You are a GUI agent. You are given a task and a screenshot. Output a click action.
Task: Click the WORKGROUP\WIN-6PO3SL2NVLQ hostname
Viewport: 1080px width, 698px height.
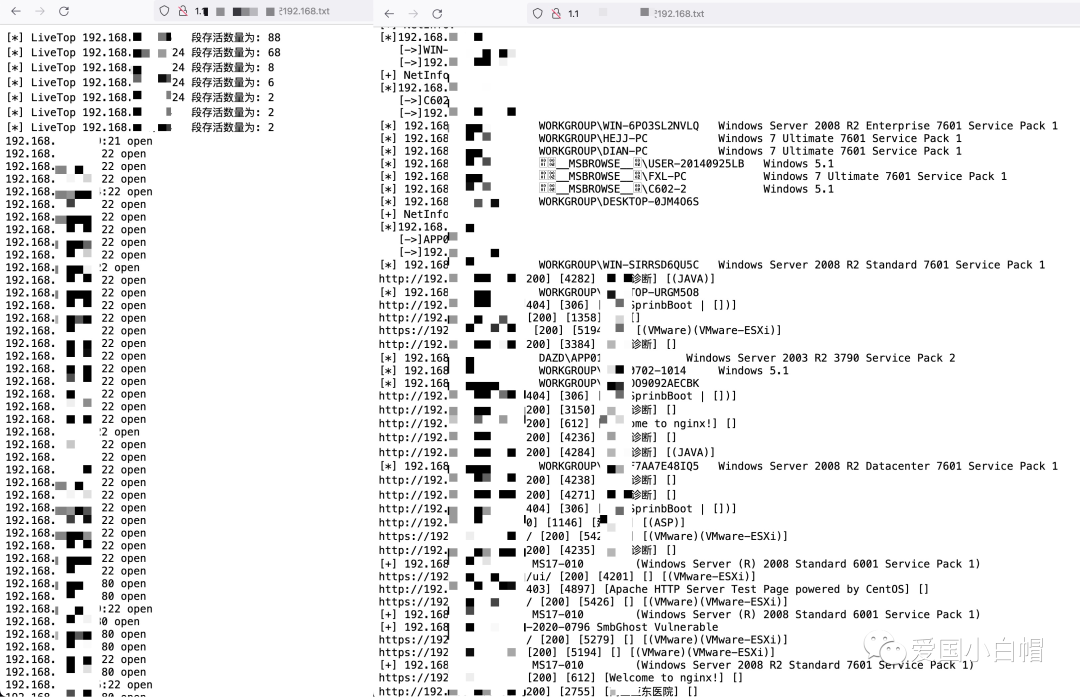(x=619, y=125)
